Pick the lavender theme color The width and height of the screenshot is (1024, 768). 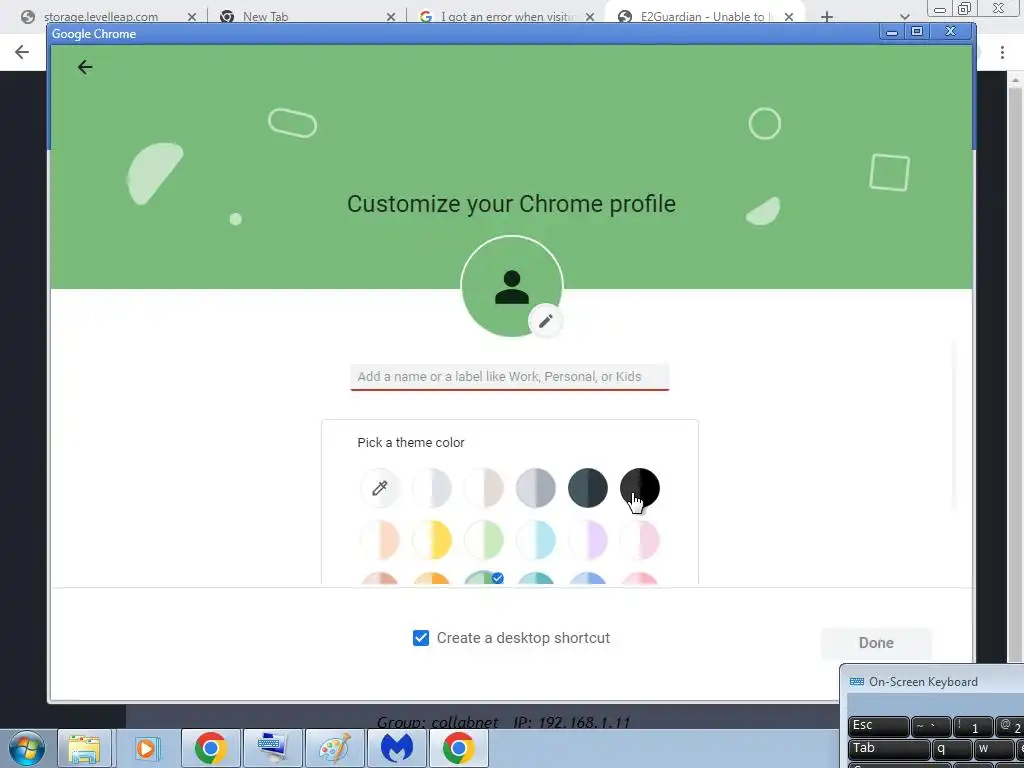(x=588, y=540)
